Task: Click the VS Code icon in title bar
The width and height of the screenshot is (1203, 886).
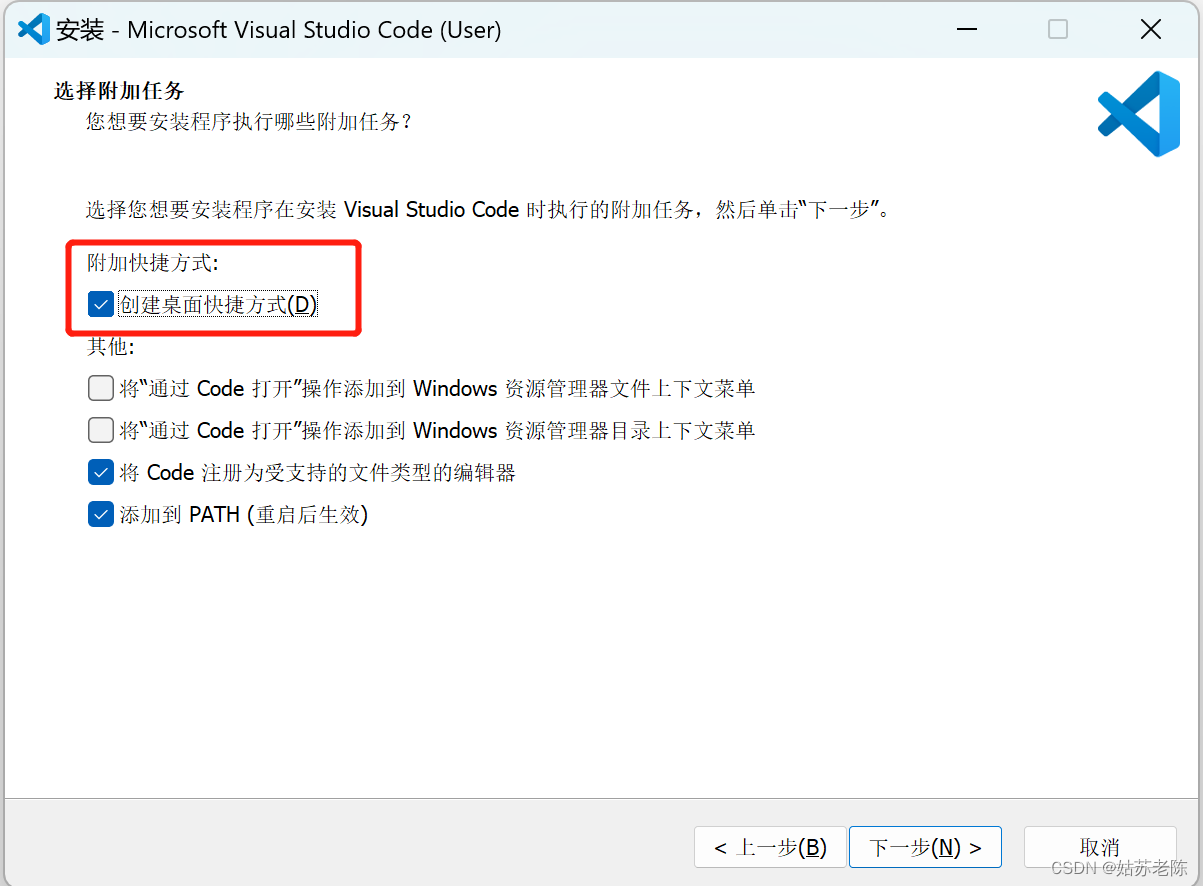Action: pos(33,29)
